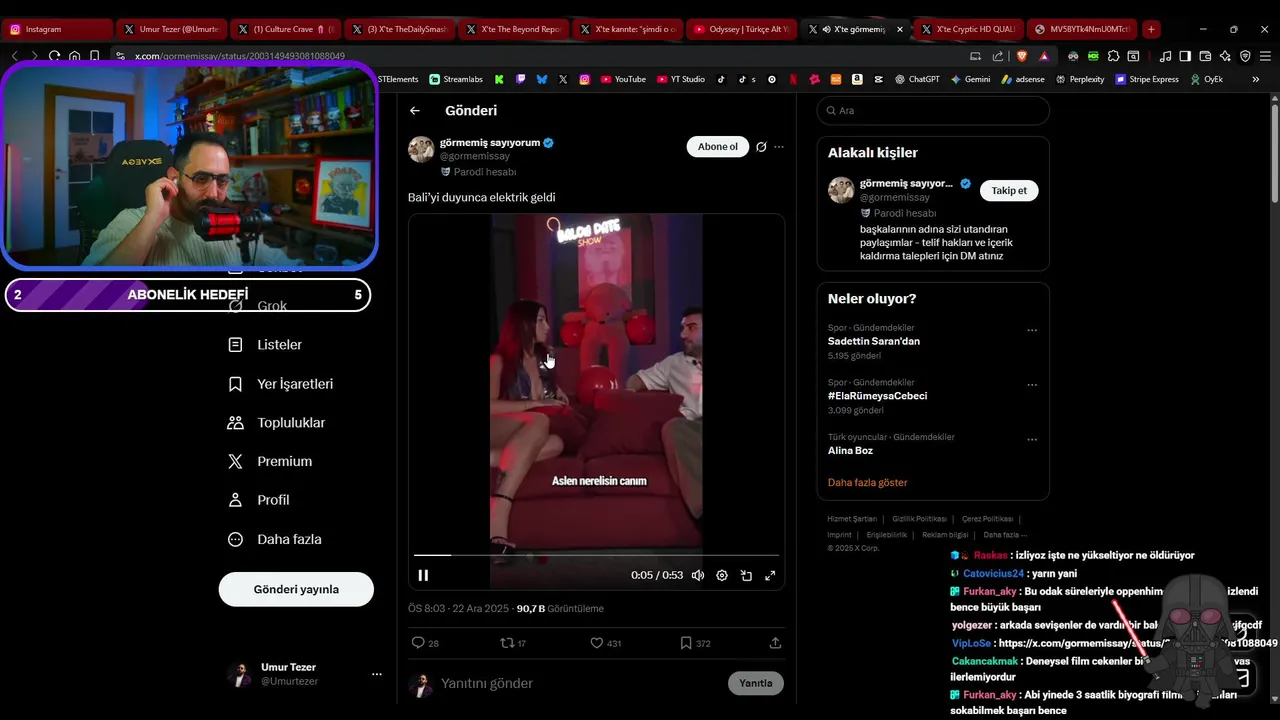Like the post with 431 likes

pyautogui.click(x=605, y=643)
